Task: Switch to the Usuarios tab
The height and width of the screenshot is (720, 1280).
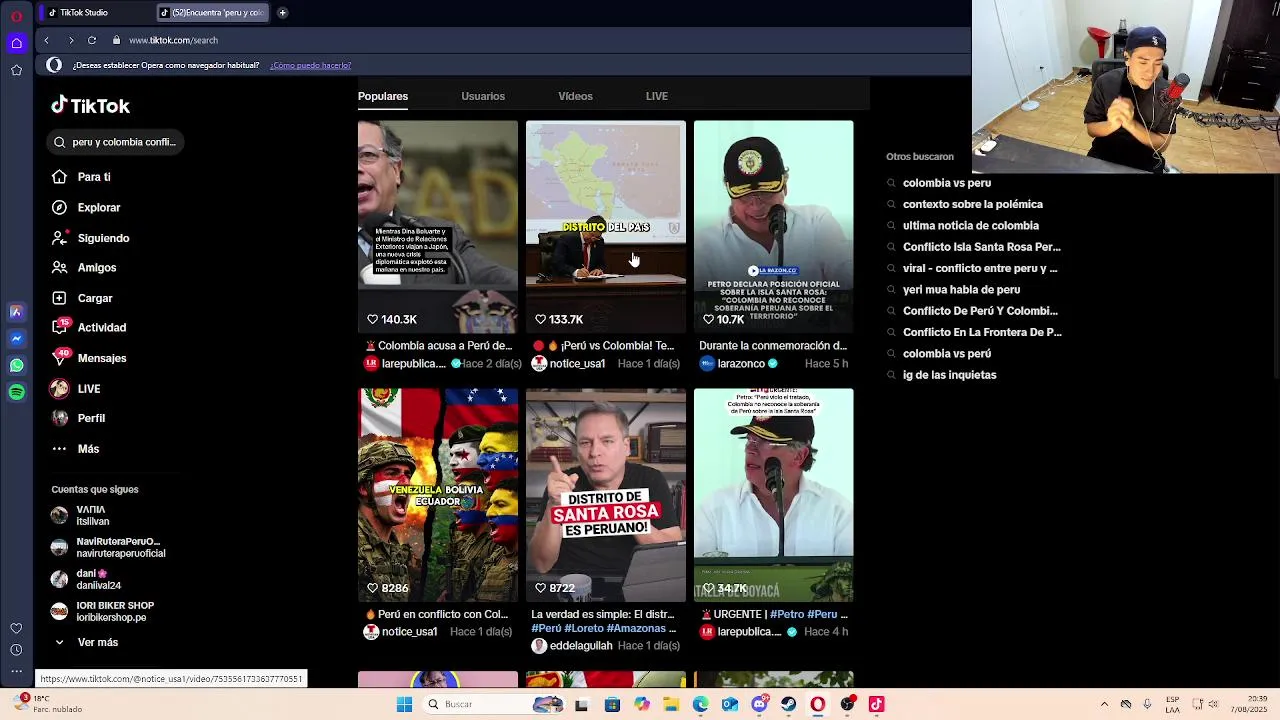Action: 483,96
